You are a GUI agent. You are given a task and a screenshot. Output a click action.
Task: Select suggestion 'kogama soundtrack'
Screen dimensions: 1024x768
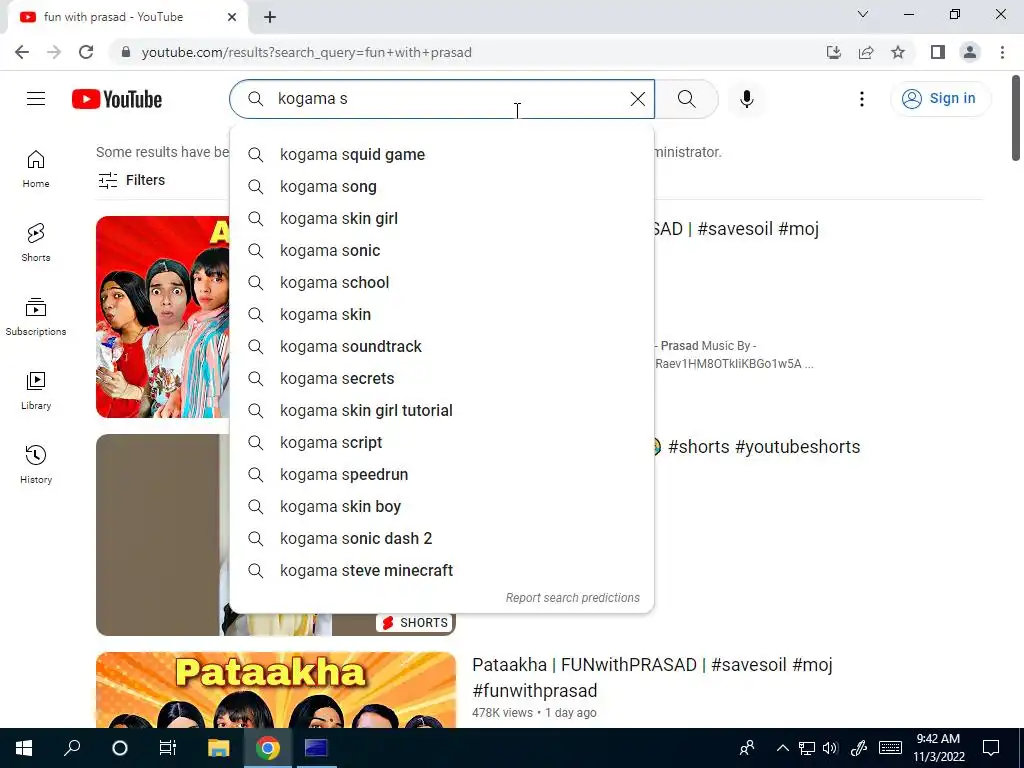pyautogui.click(x=441, y=347)
